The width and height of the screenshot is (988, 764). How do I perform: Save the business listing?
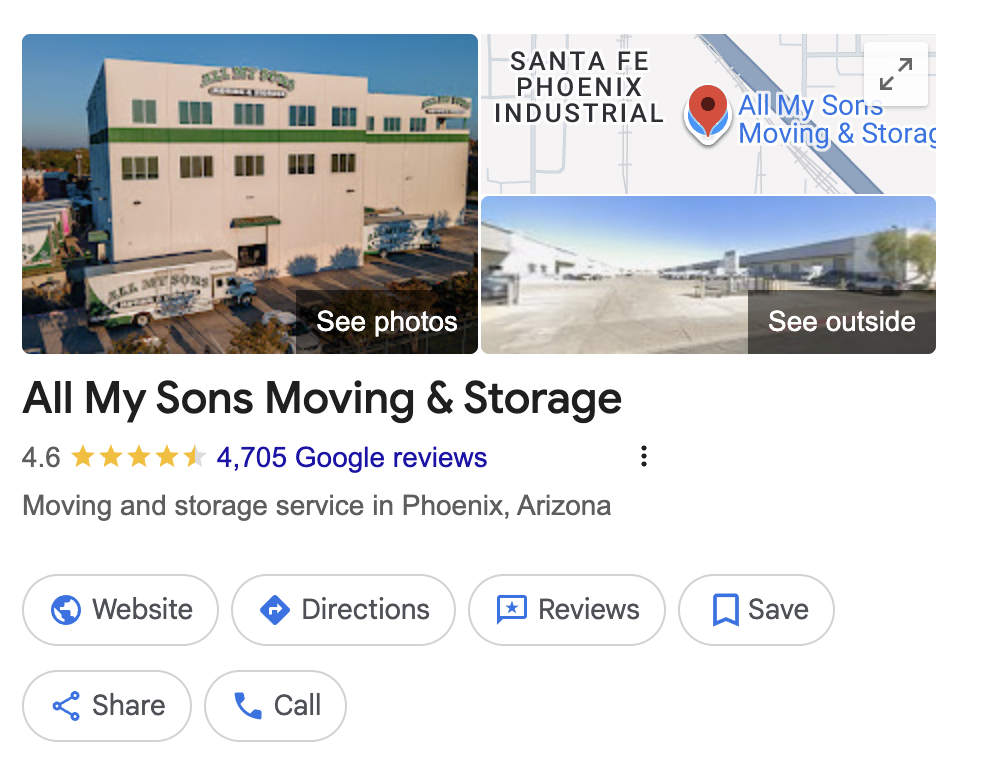point(756,609)
